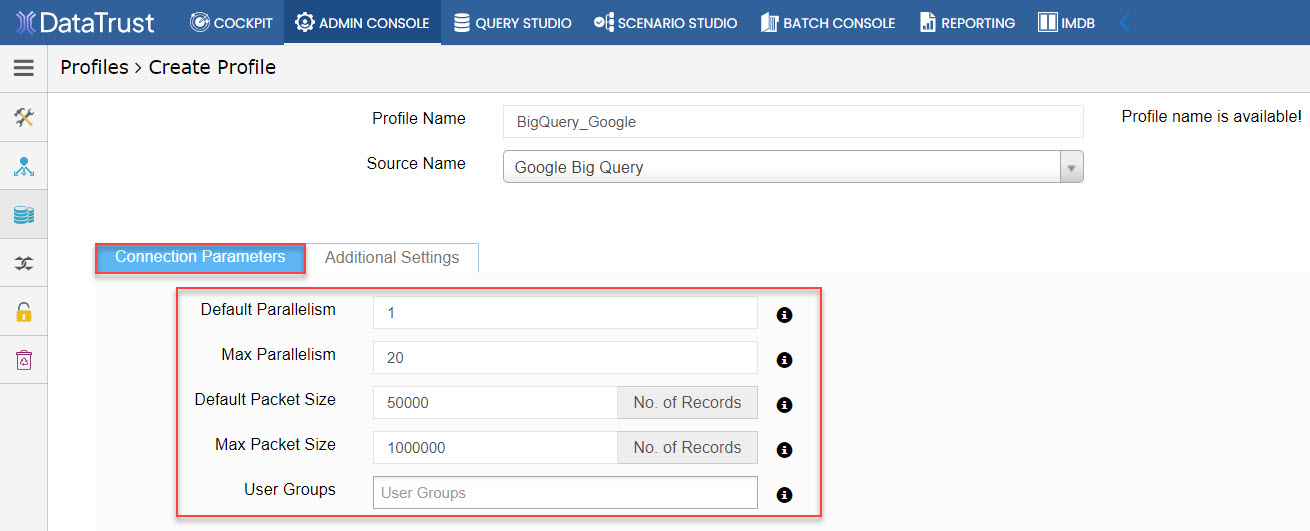Show info for User Groups
Viewport: 1310px width, 531px height.
(x=785, y=495)
